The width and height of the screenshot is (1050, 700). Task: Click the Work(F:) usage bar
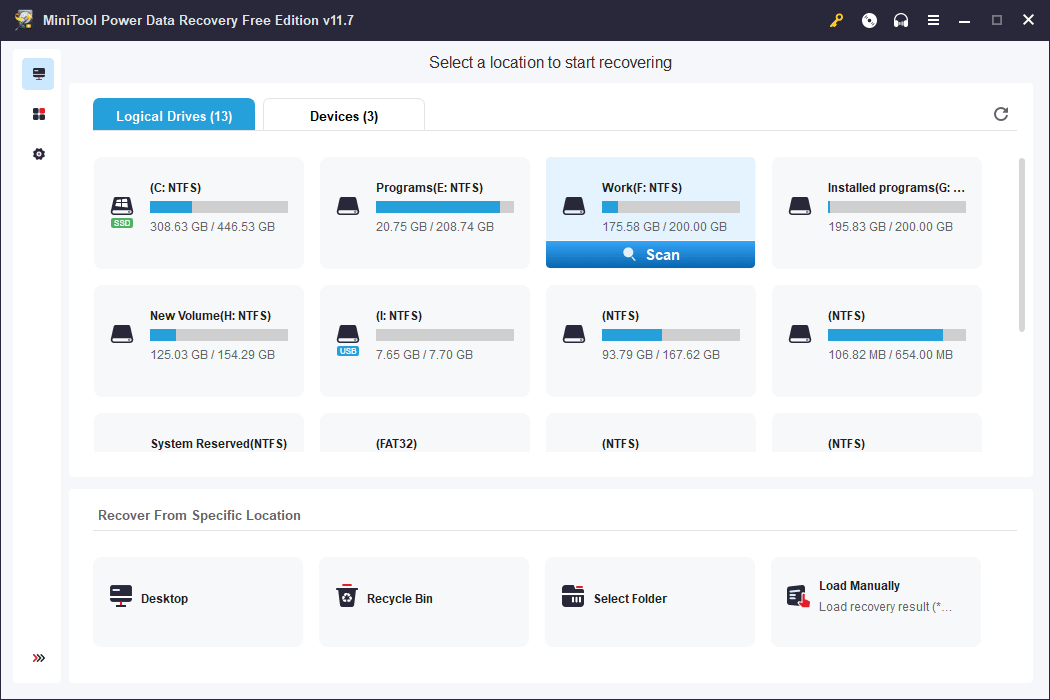tap(671, 207)
